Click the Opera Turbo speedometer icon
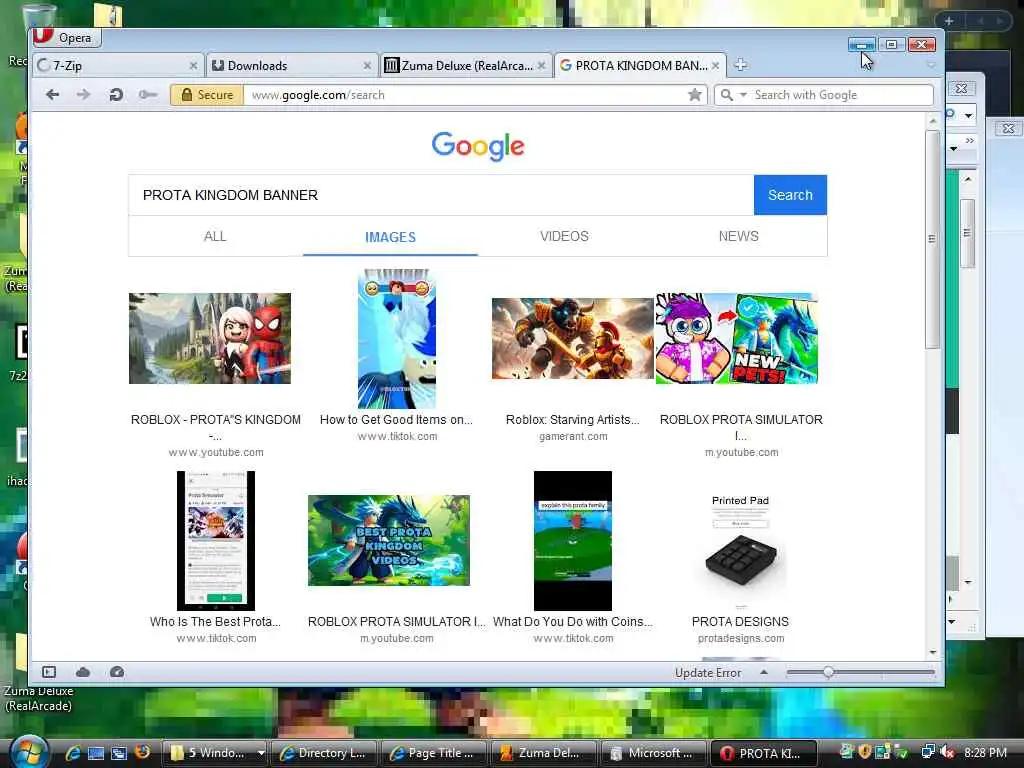The image size is (1024, 768). [x=117, y=672]
